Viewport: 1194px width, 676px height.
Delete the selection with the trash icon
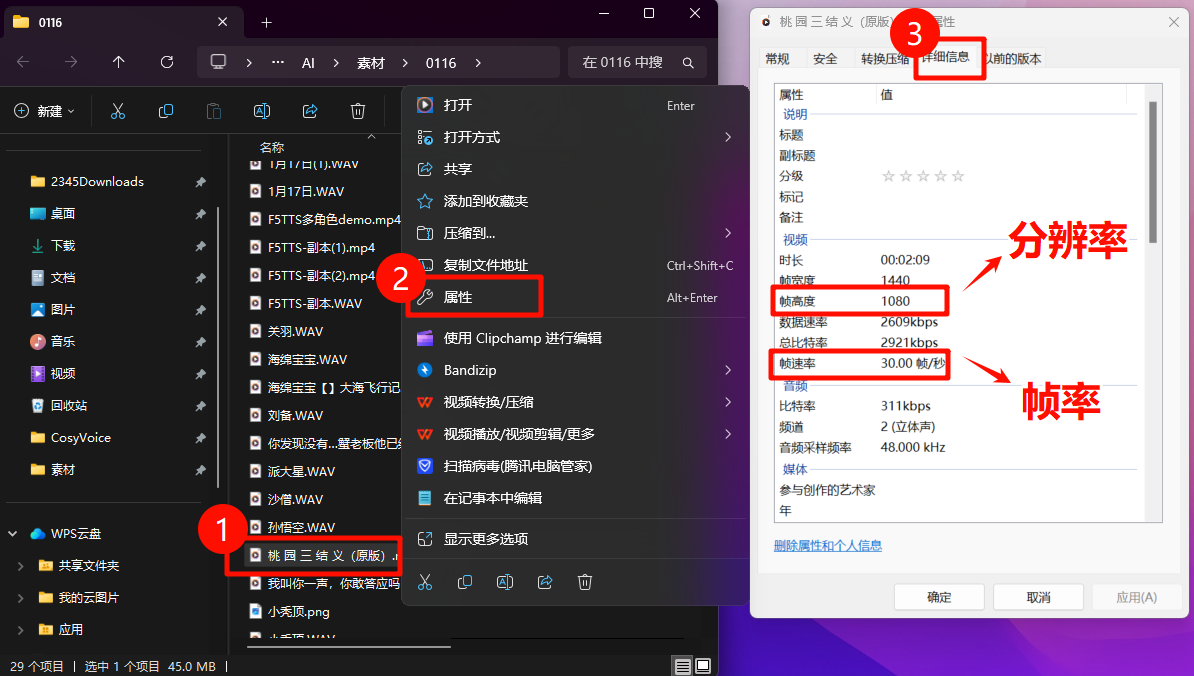click(x=357, y=111)
